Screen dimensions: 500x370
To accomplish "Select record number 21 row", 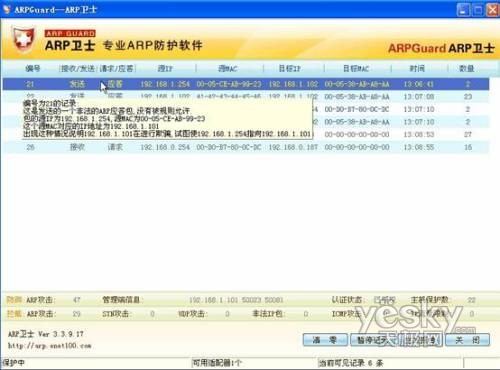I will pyautogui.click(x=246, y=84).
